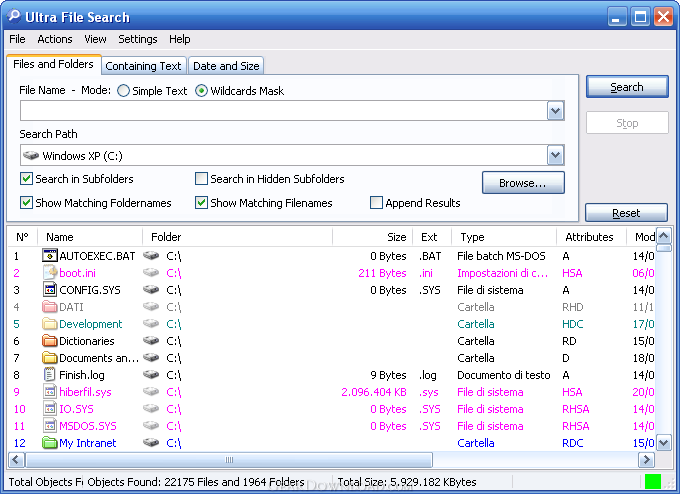Click the Reset button

[626, 213]
